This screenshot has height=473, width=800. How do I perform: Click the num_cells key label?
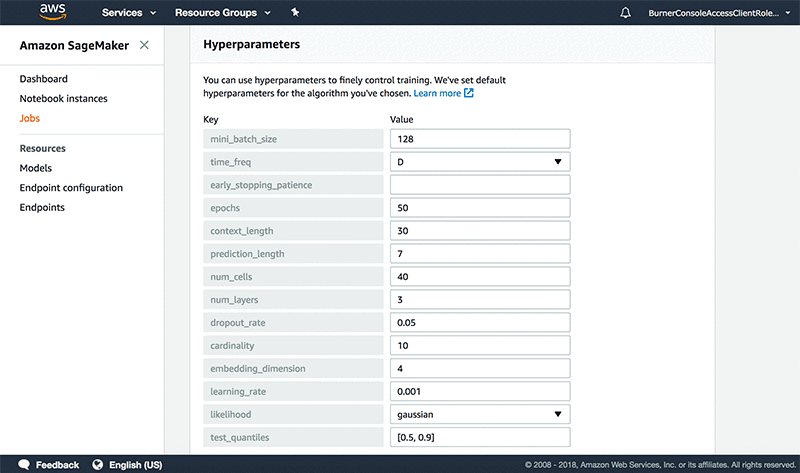point(293,277)
